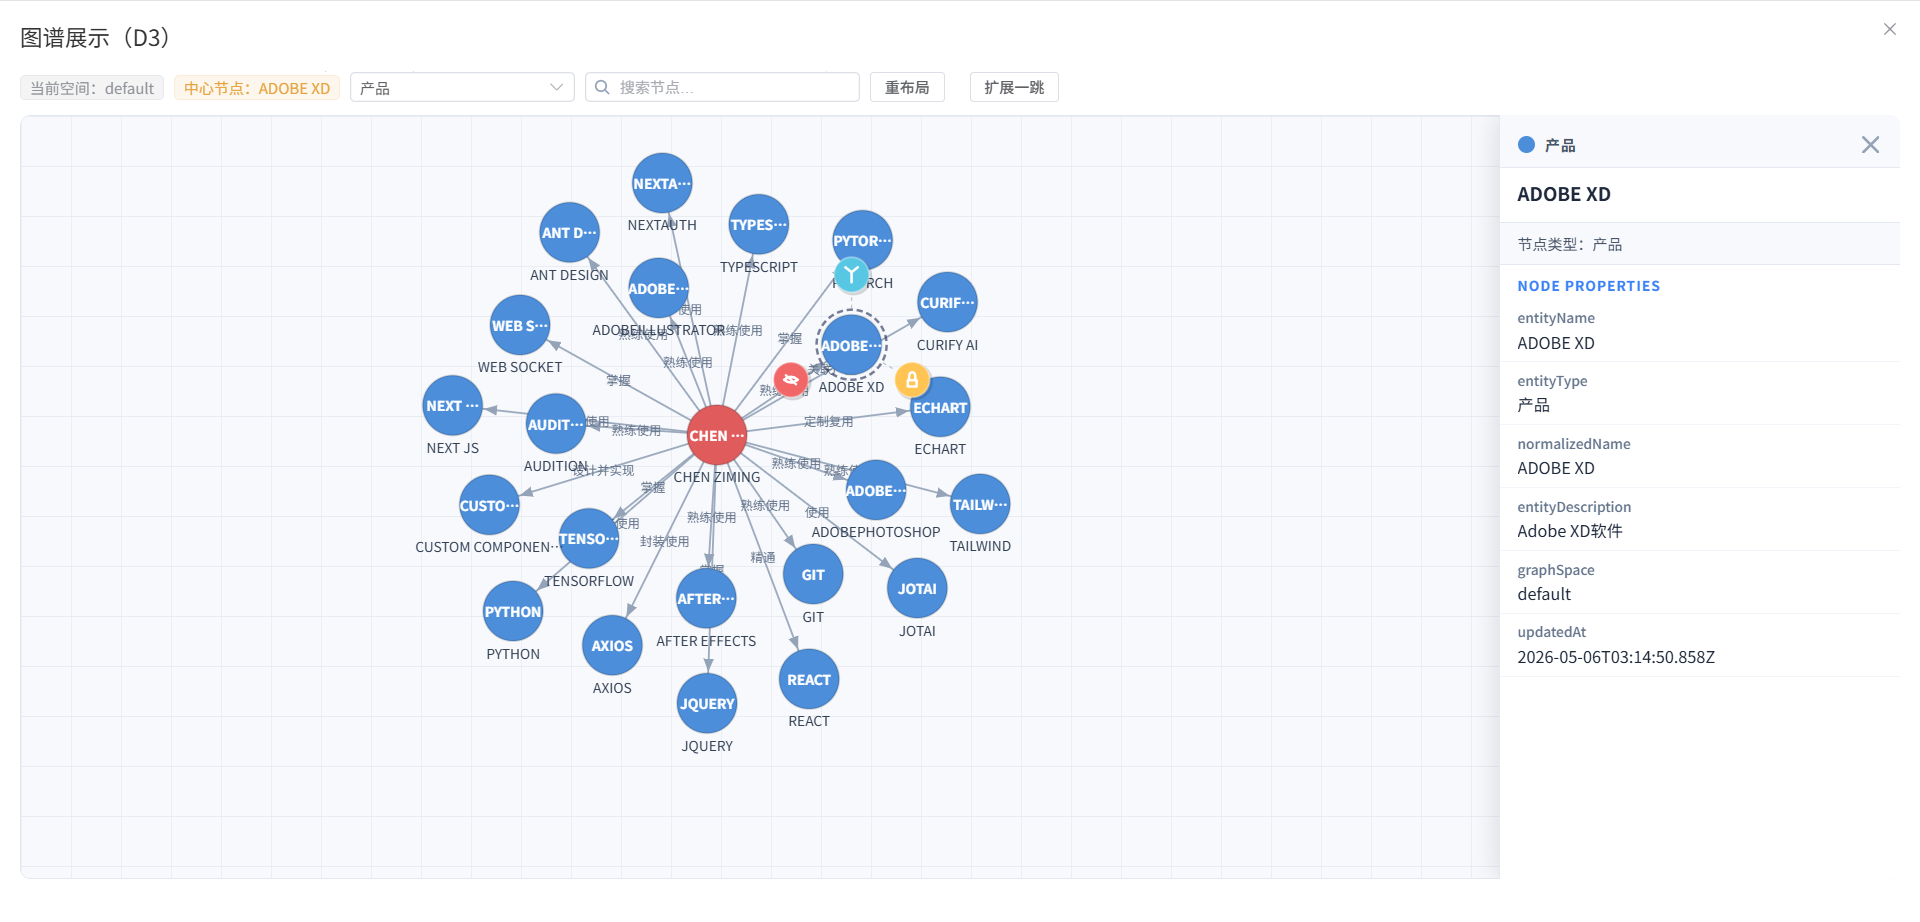This screenshot has width=1920, height=922.
Task: Click the magnifier icon in the search box
Action: 602,87
